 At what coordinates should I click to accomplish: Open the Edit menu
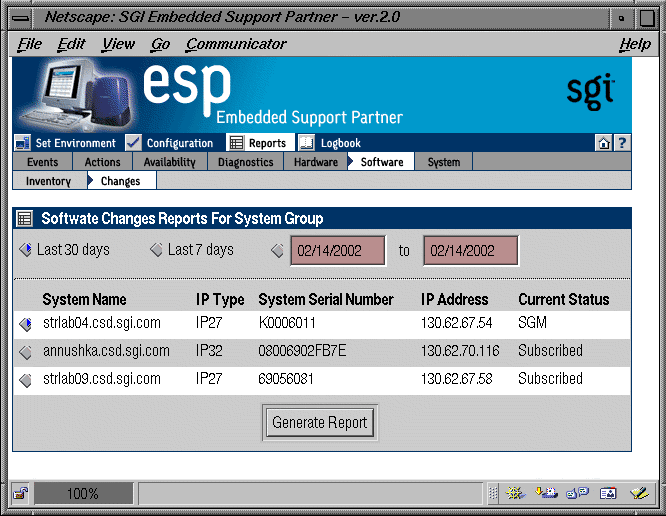coord(71,44)
